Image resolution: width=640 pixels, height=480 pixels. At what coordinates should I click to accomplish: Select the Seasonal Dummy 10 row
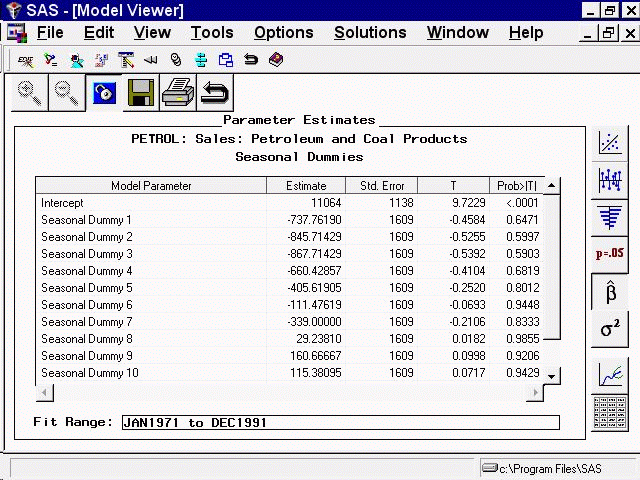tap(290, 373)
